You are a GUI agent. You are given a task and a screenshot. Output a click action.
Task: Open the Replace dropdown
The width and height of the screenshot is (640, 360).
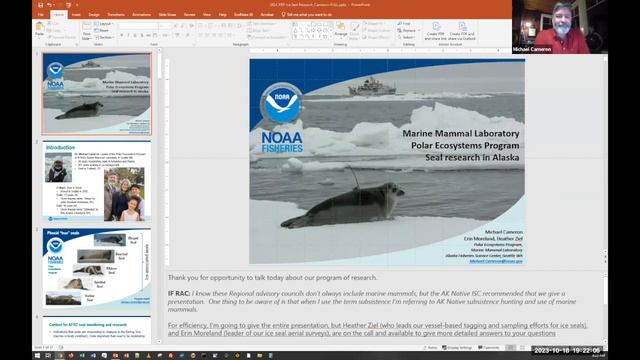coord(409,31)
